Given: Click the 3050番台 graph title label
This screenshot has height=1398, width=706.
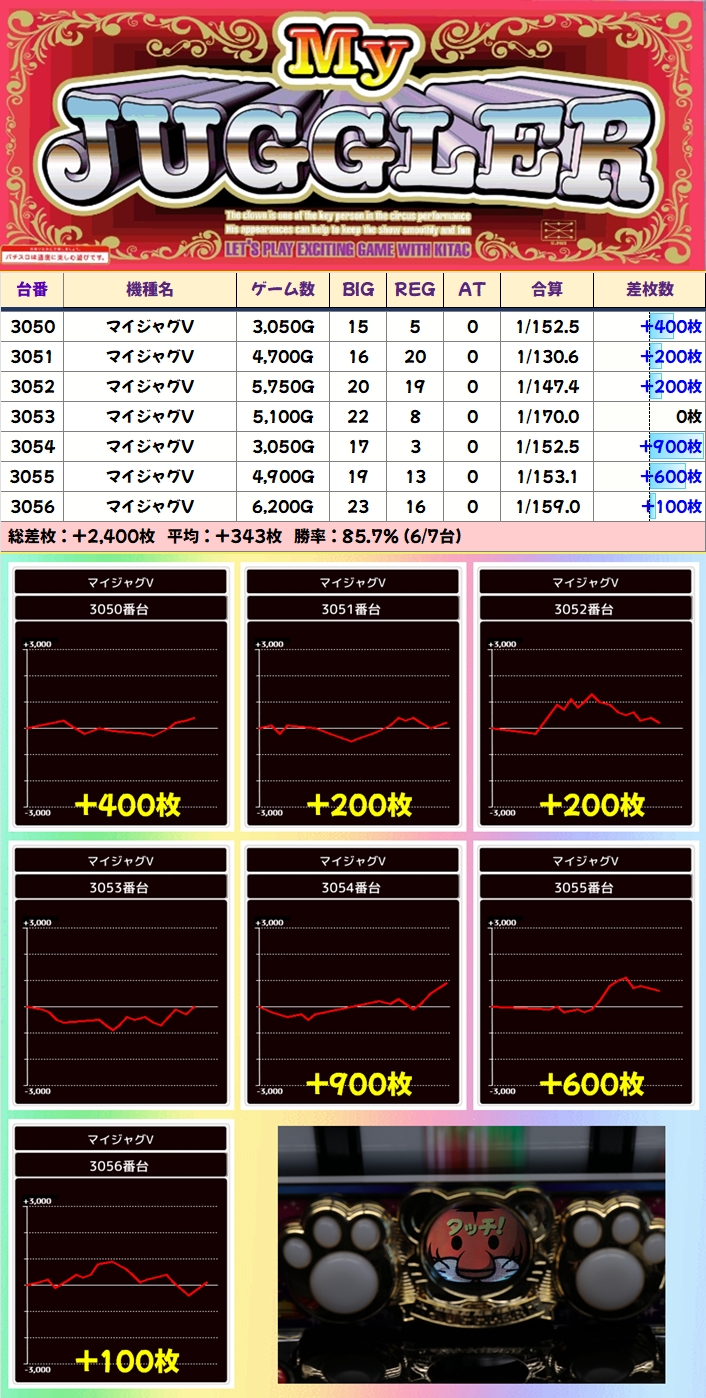Looking at the screenshot, I should 120,609.
